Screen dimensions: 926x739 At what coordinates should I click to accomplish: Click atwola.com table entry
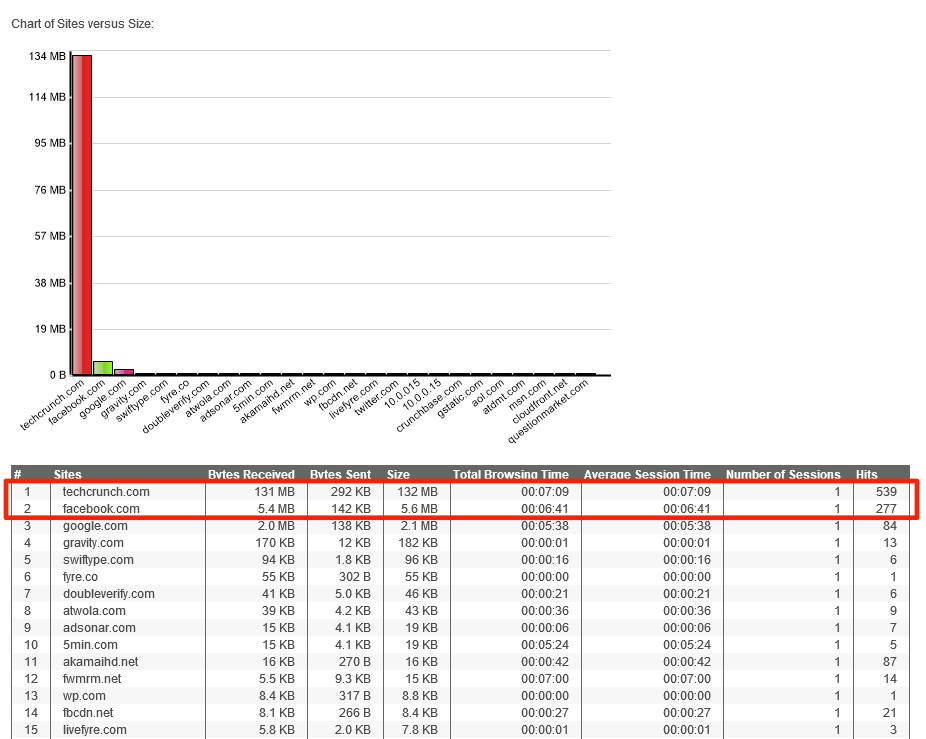tap(94, 611)
